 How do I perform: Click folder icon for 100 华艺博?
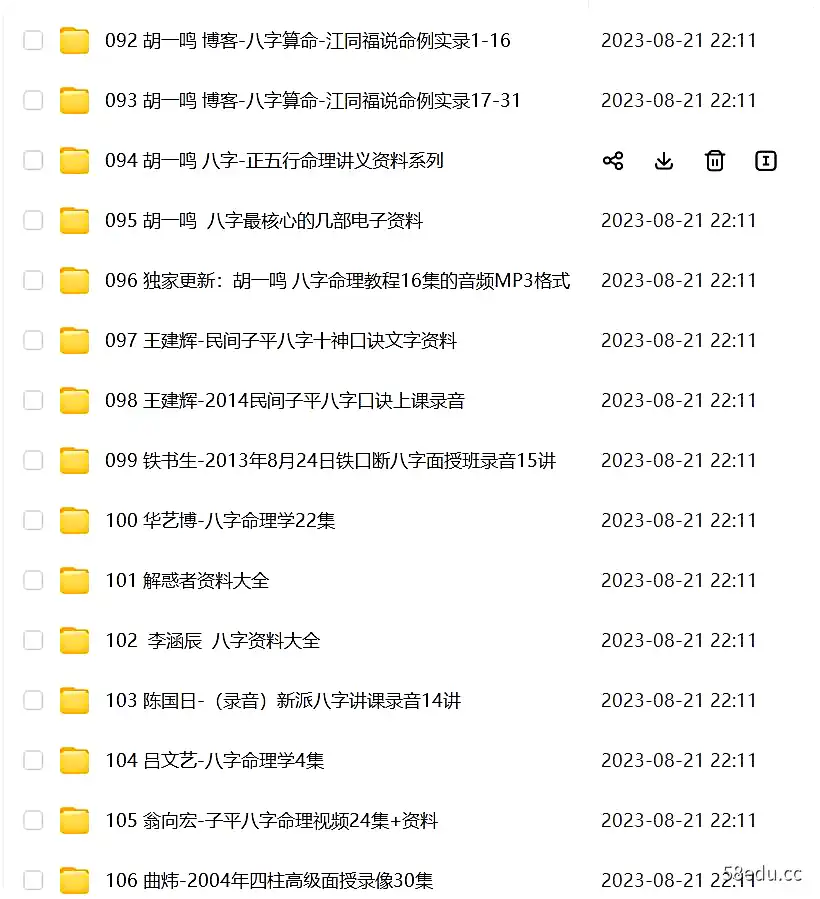pos(75,521)
